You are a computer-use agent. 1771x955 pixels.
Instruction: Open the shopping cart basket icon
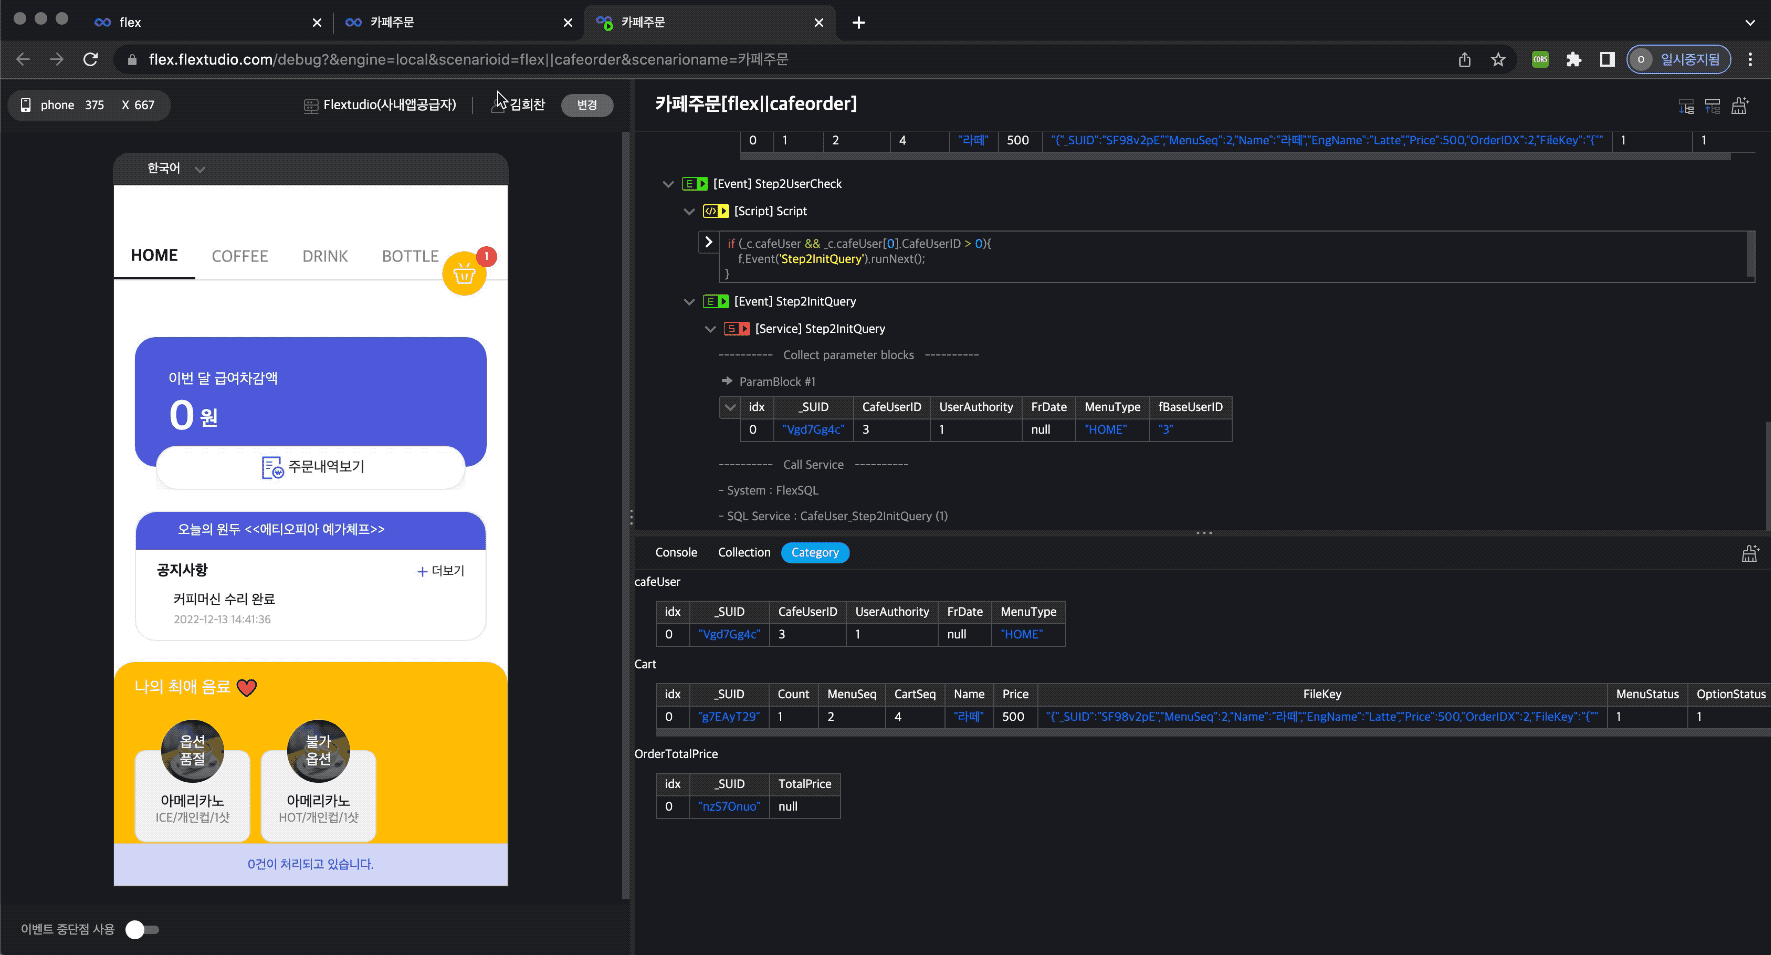(x=464, y=273)
